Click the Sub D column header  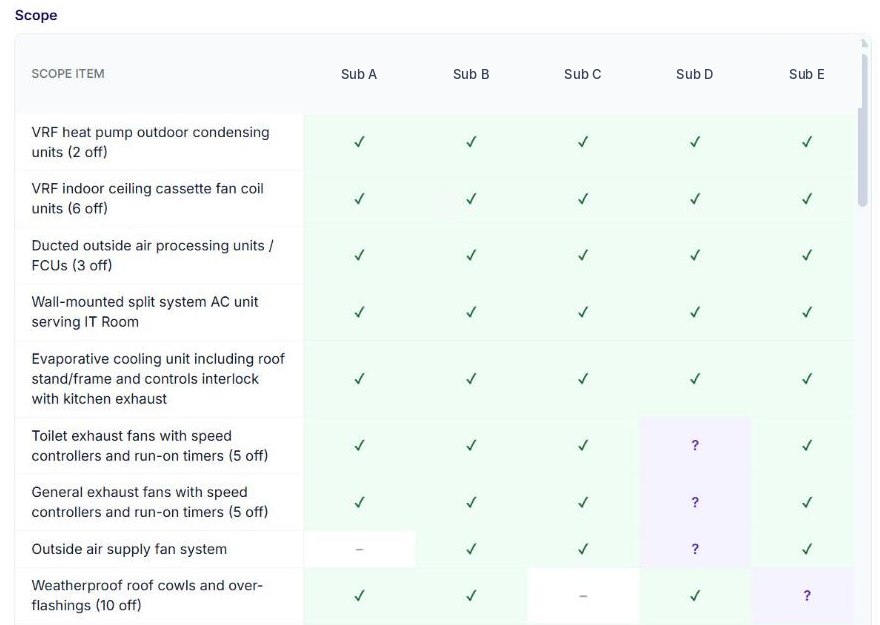[694, 74]
